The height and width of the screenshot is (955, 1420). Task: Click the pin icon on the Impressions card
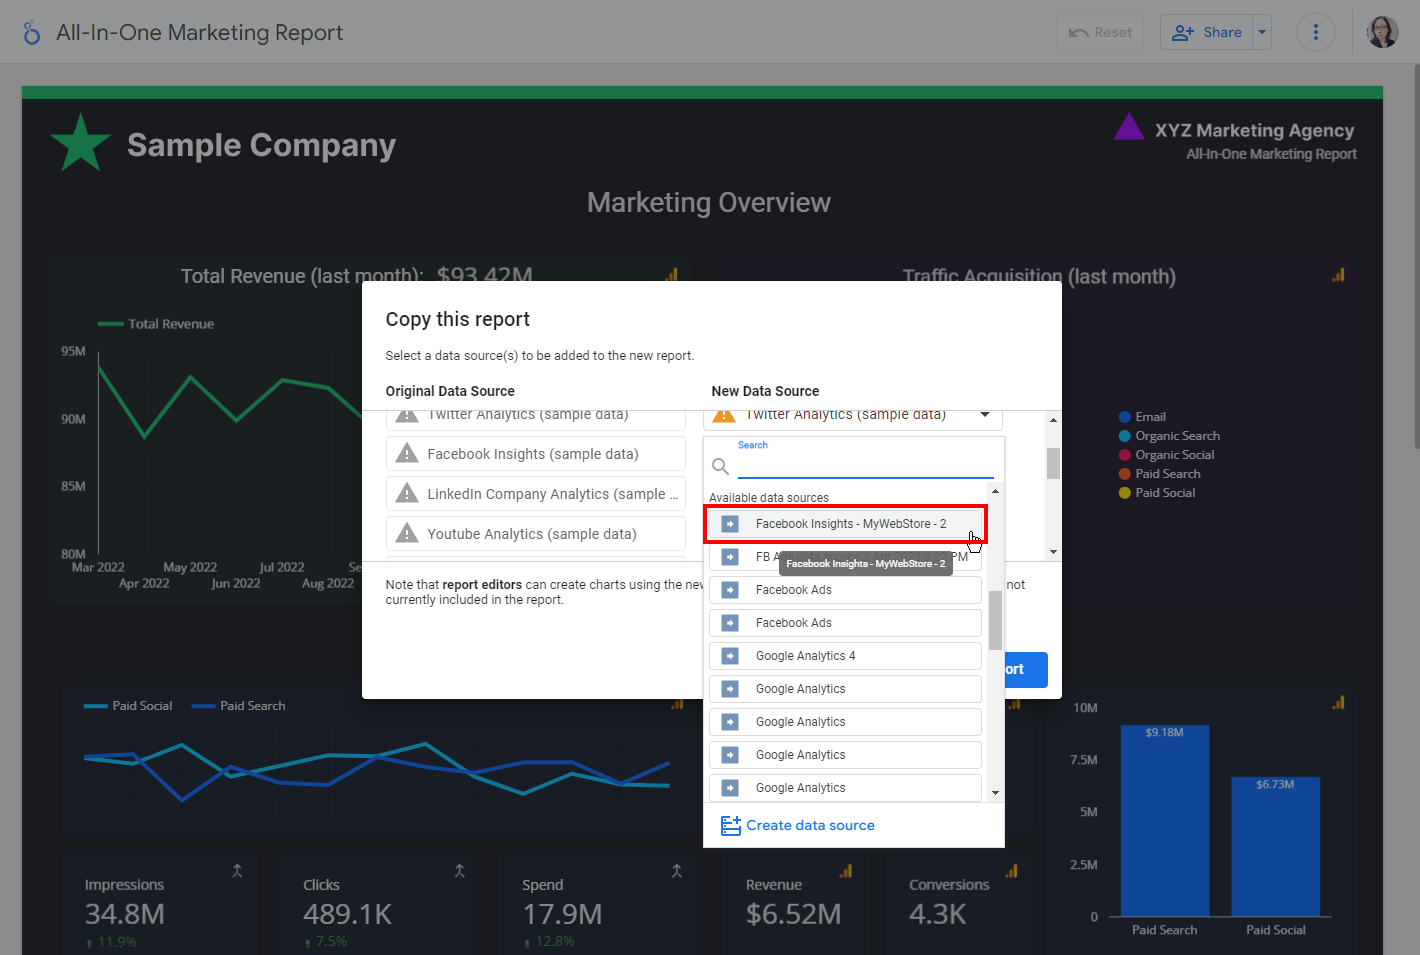[x=237, y=871]
